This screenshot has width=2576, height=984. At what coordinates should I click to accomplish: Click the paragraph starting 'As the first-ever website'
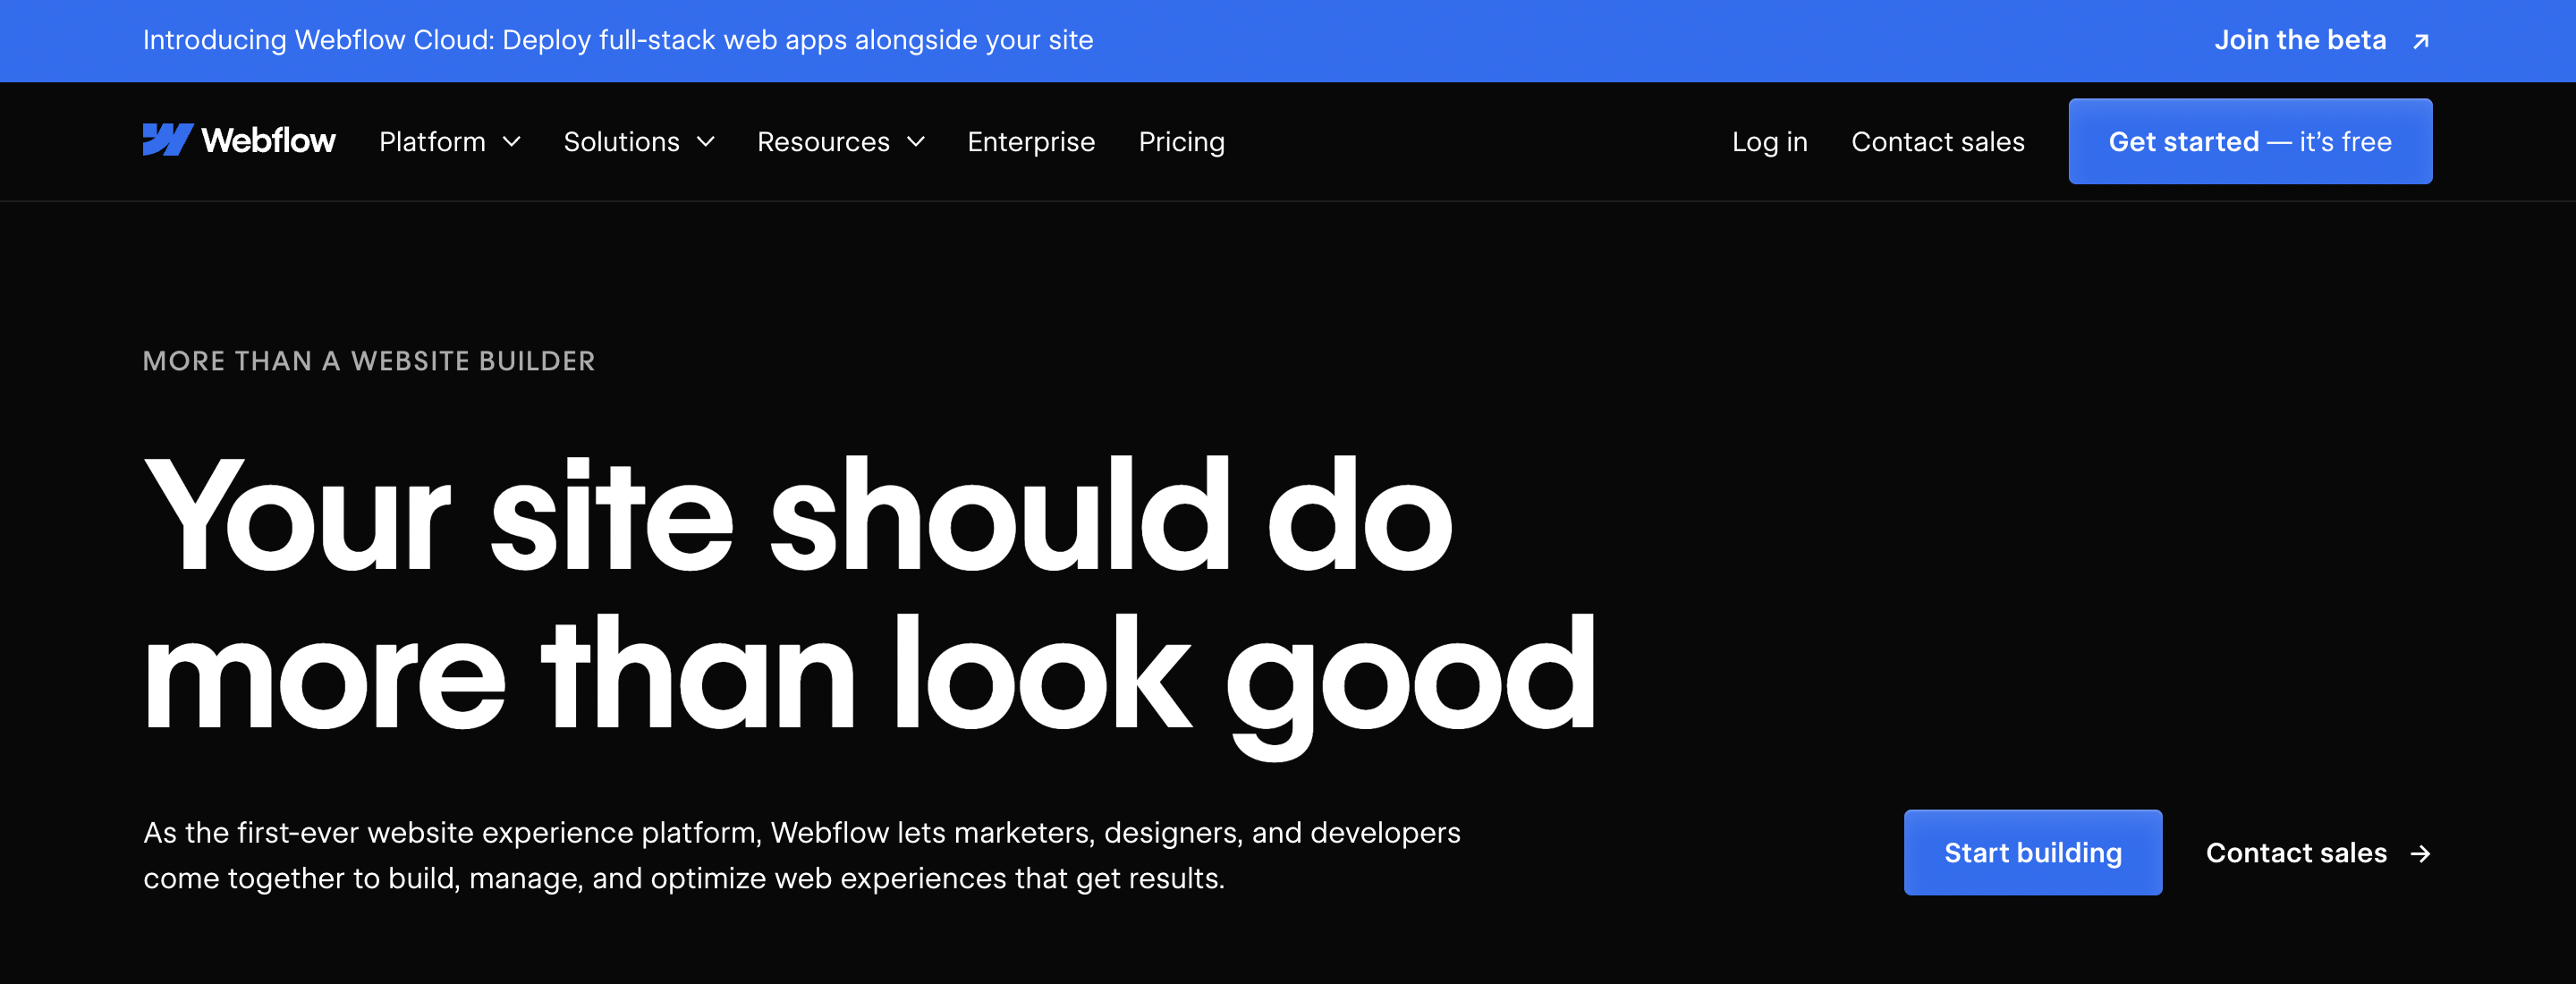pos(801,855)
